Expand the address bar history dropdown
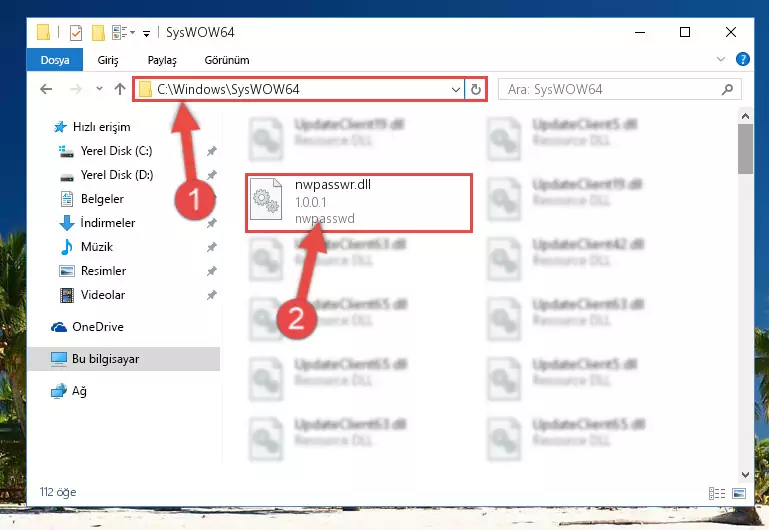Viewport: 769px width, 530px height. 456,90
